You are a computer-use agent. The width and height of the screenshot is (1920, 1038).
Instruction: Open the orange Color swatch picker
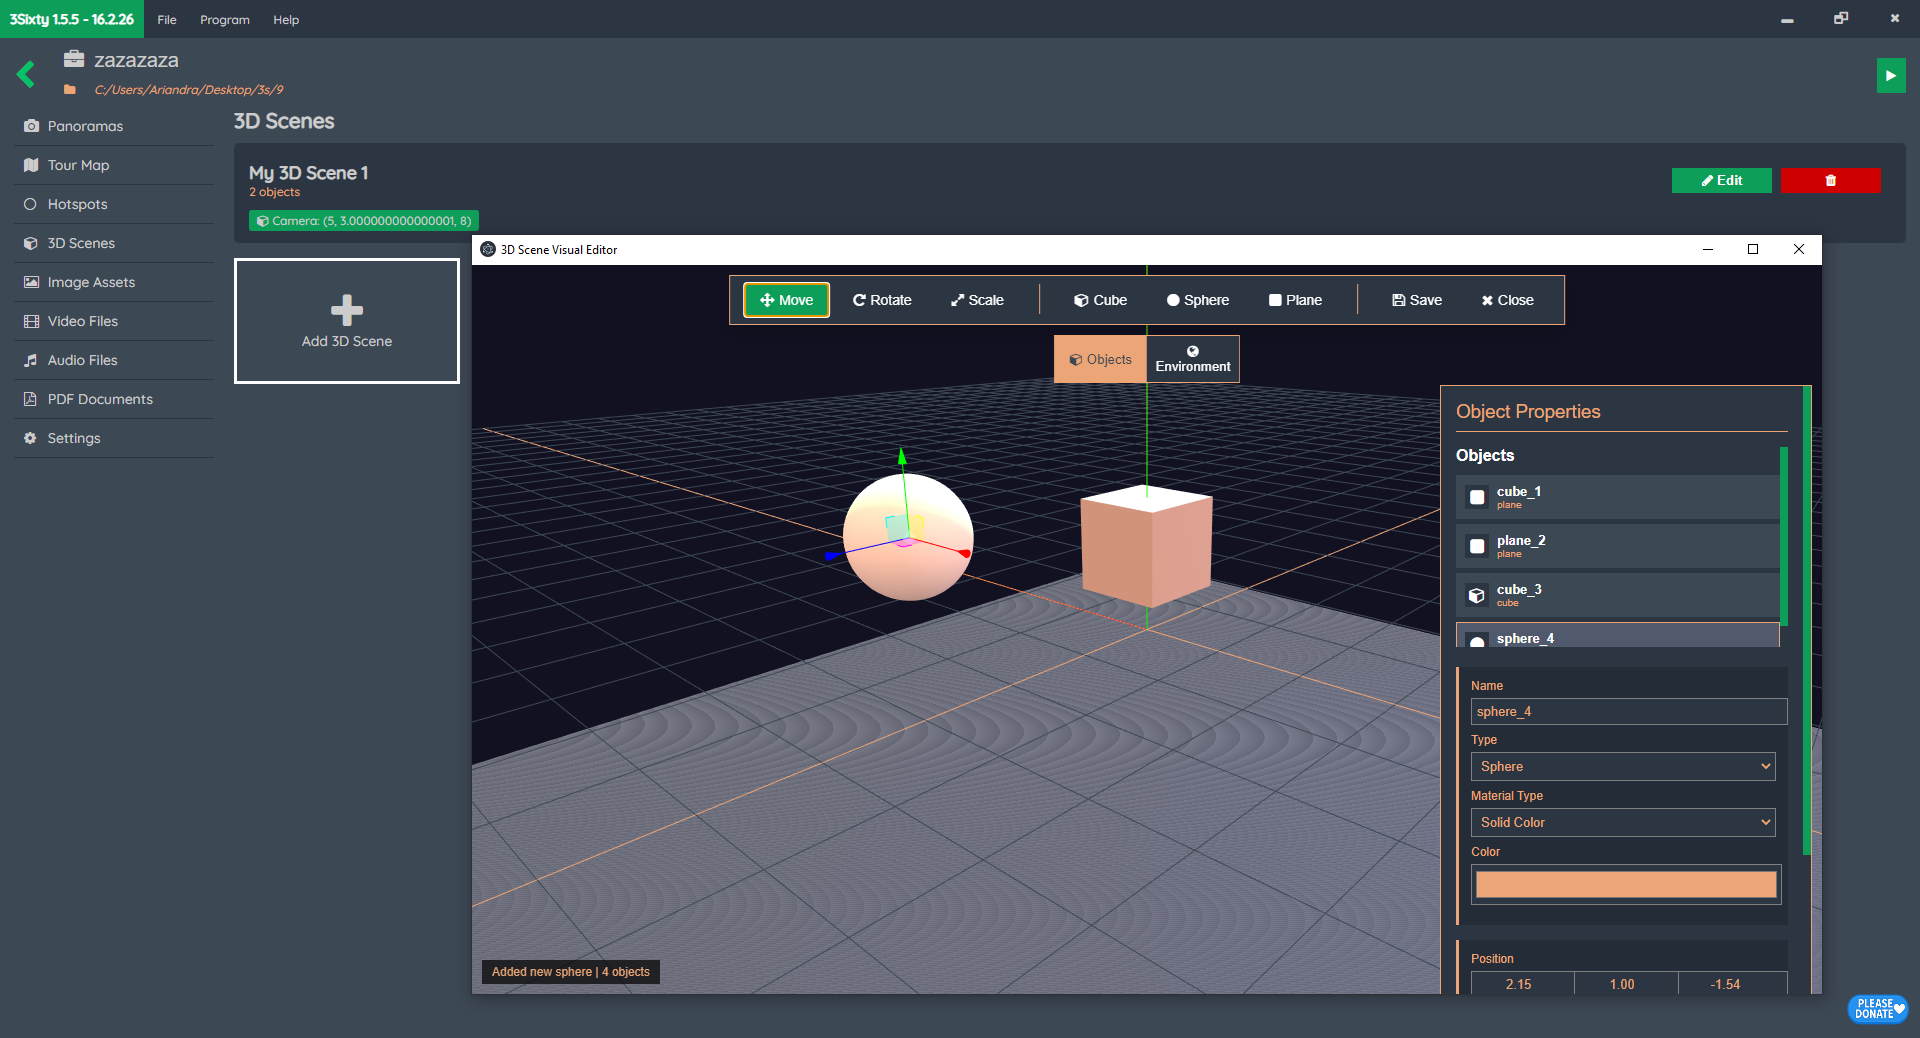1625,885
